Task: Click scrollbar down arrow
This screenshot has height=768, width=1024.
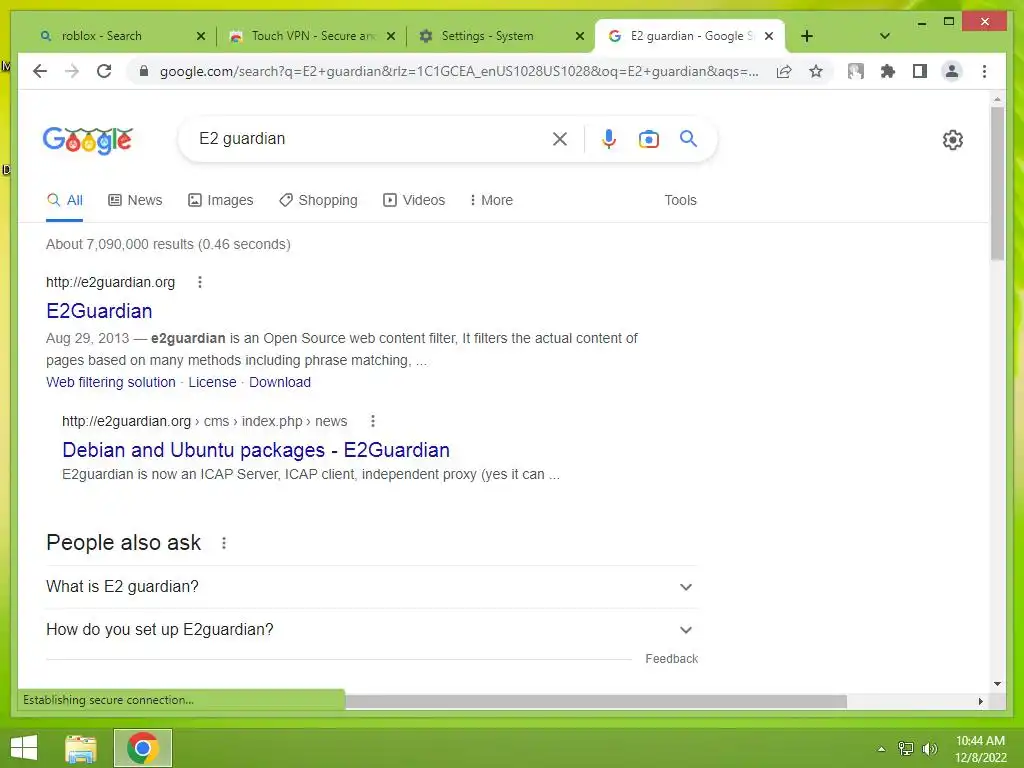Action: pos(997,684)
